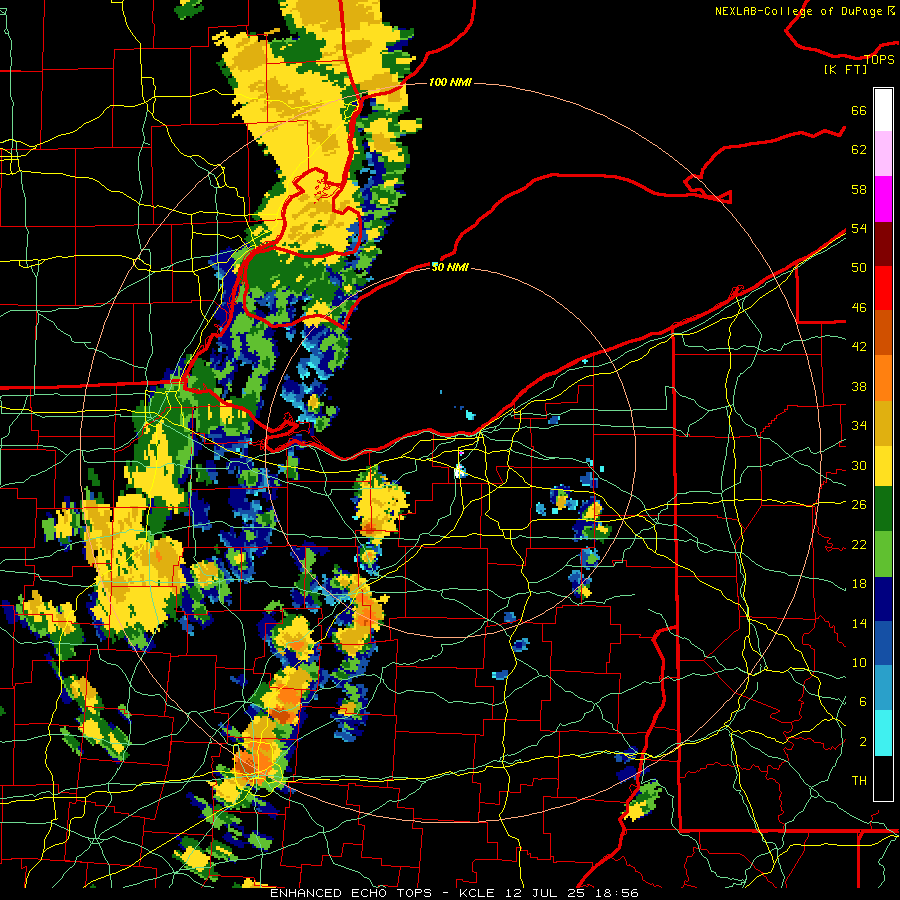Choose the gold legend swatch
This screenshot has height=900, width=900.
click(883, 423)
